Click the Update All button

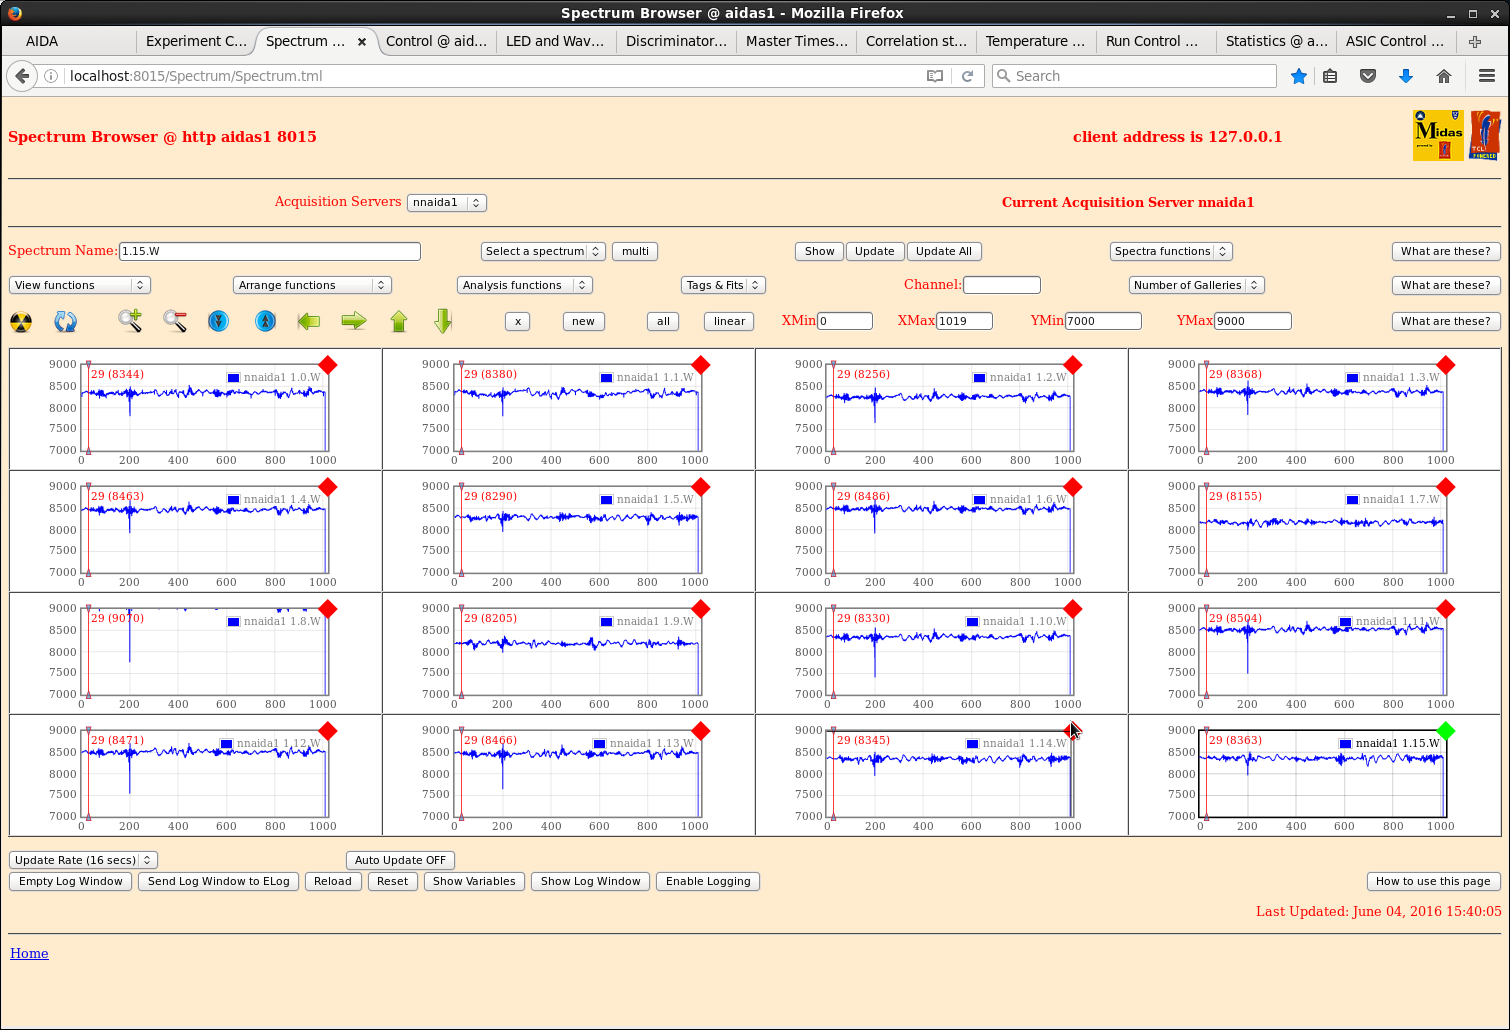(944, 251)
